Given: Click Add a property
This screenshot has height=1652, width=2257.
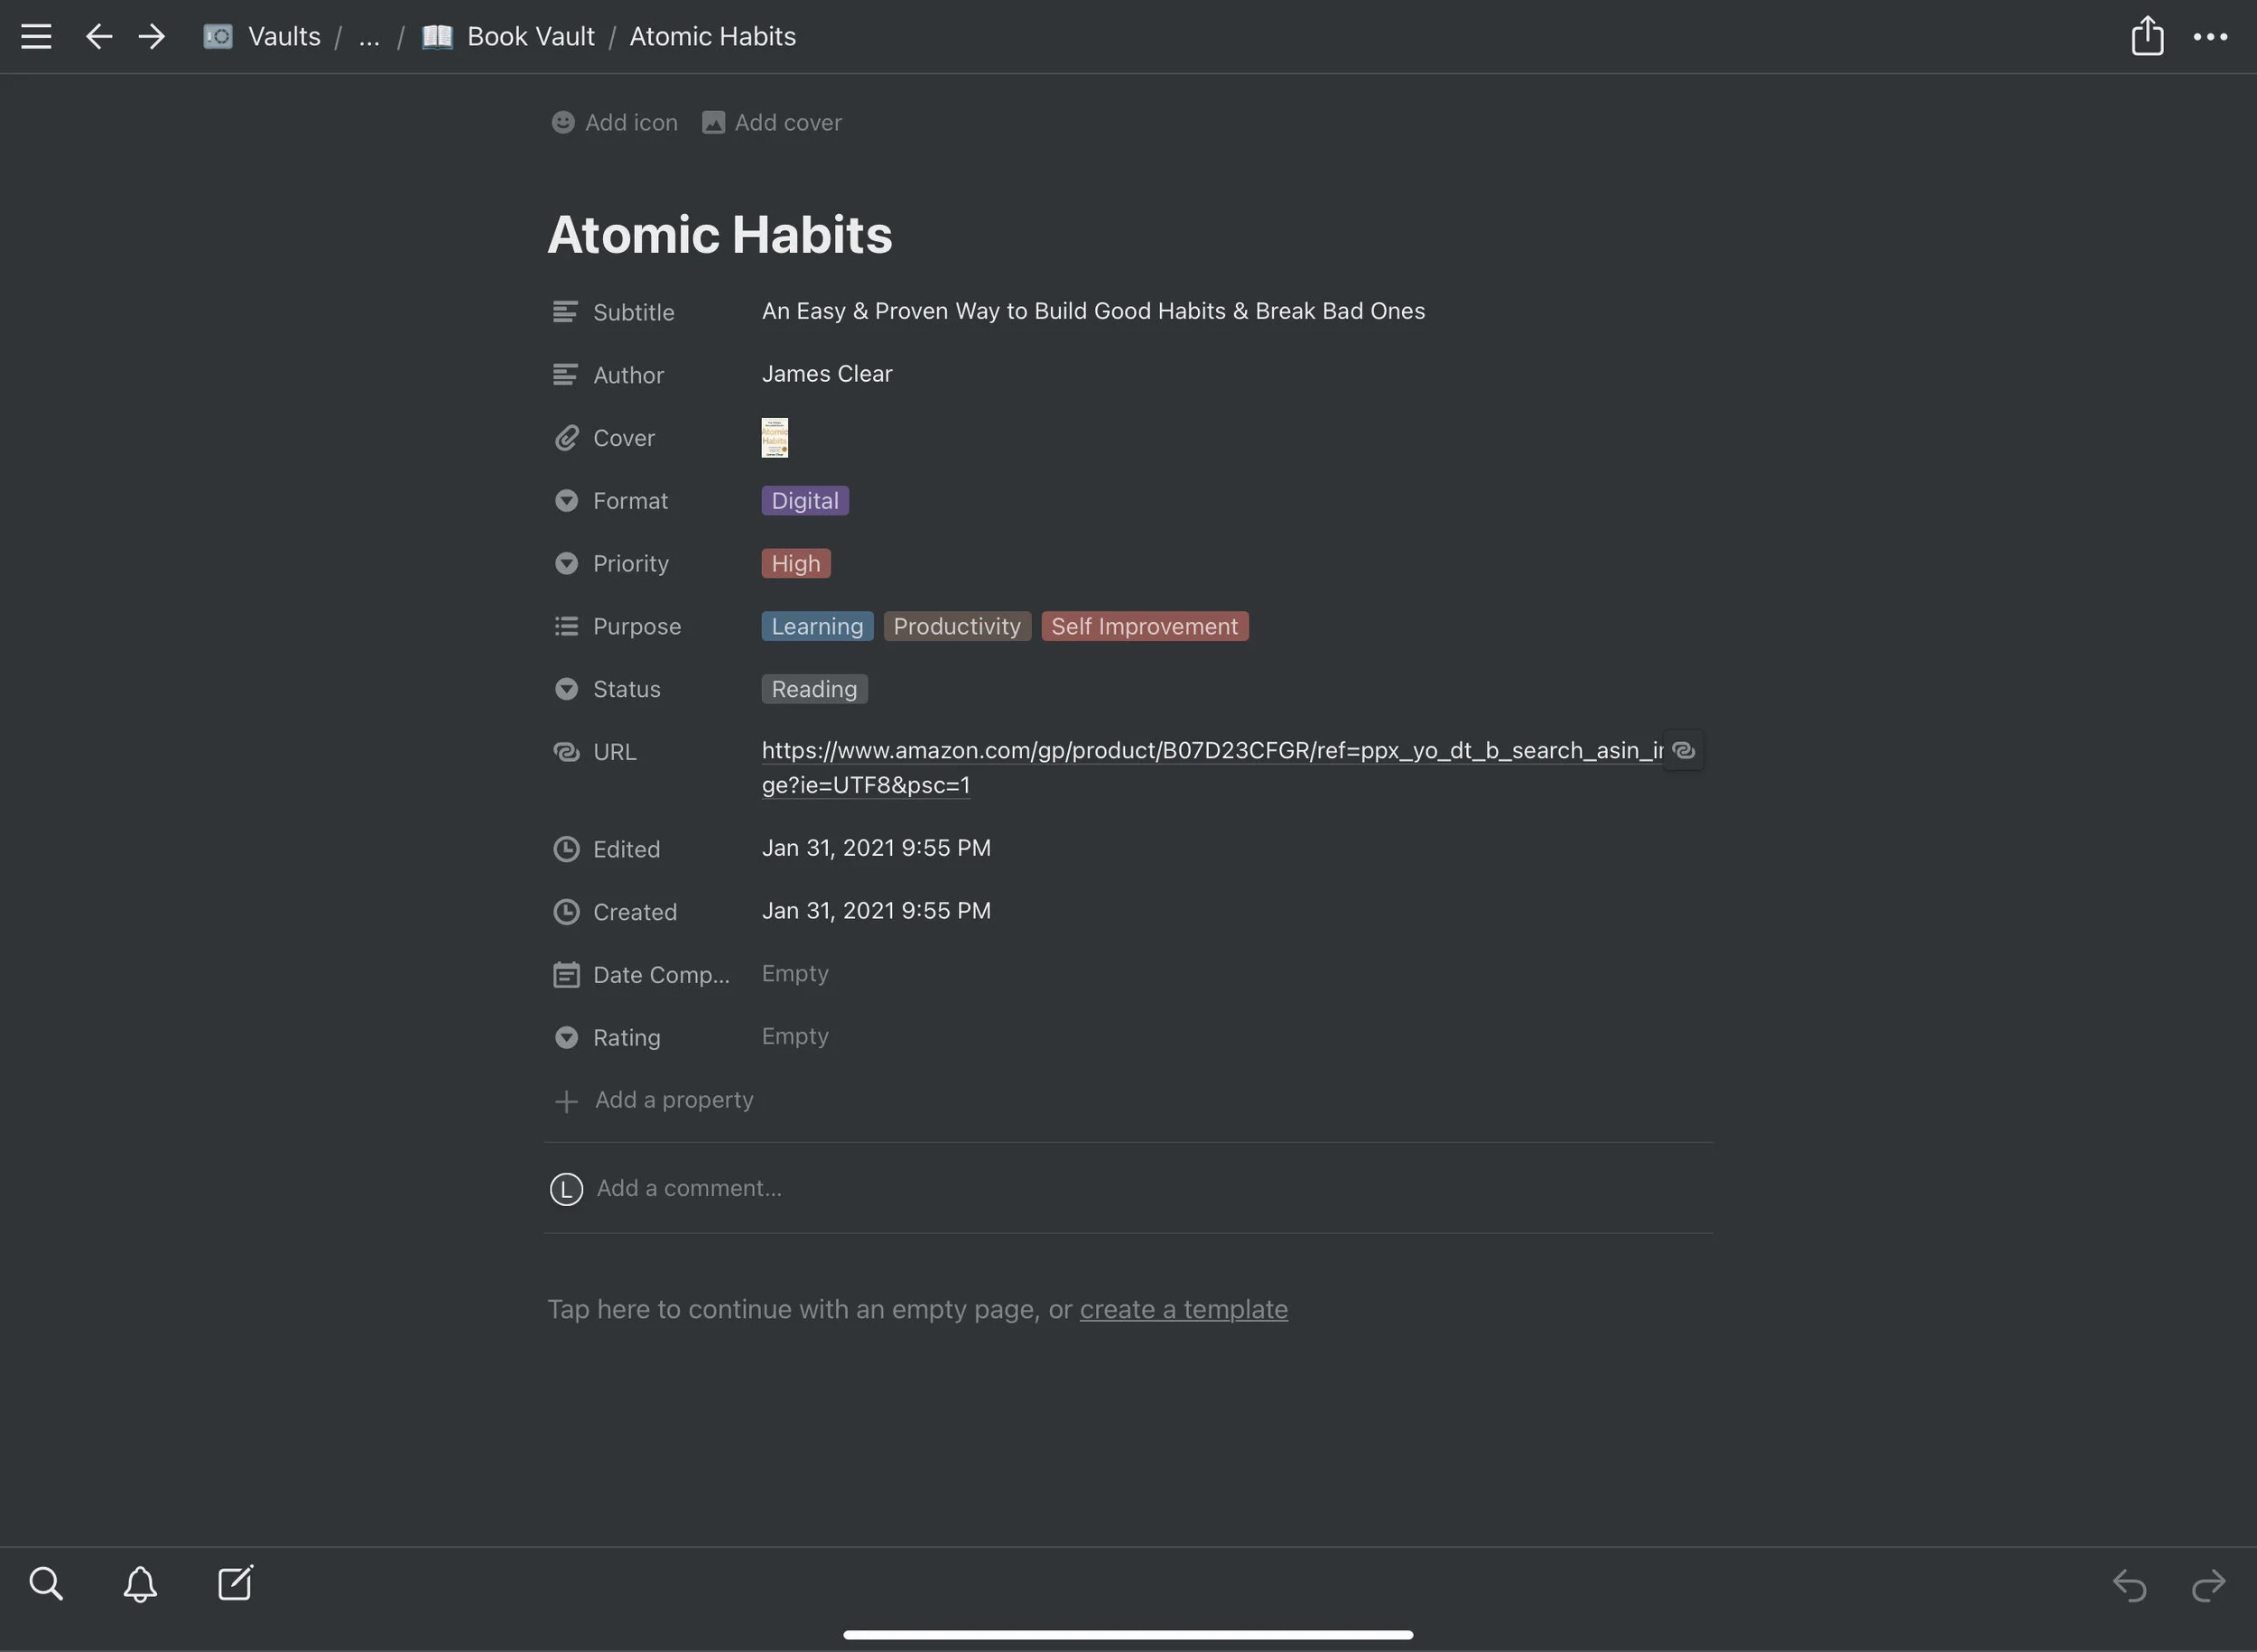Looking at the screenshot, I should 673,1100.
